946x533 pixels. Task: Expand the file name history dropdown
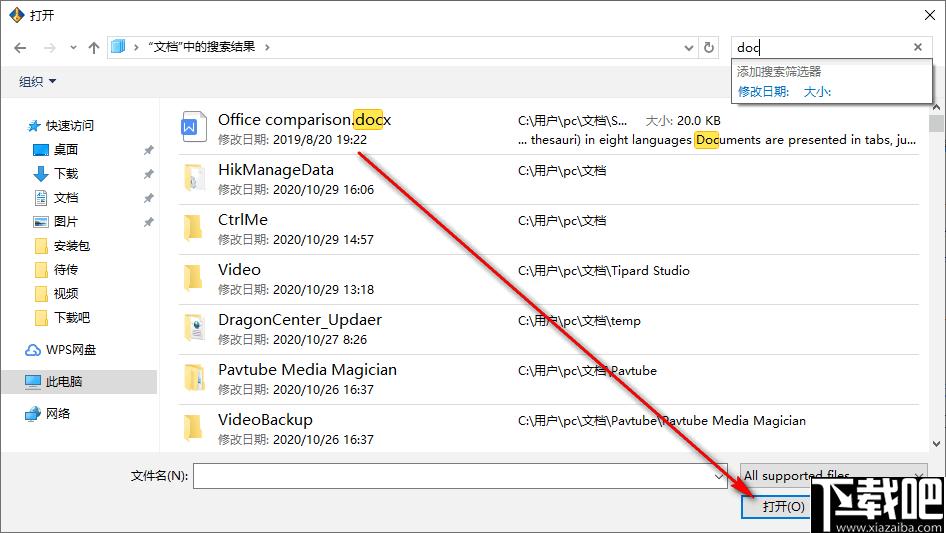coord(719,476)
